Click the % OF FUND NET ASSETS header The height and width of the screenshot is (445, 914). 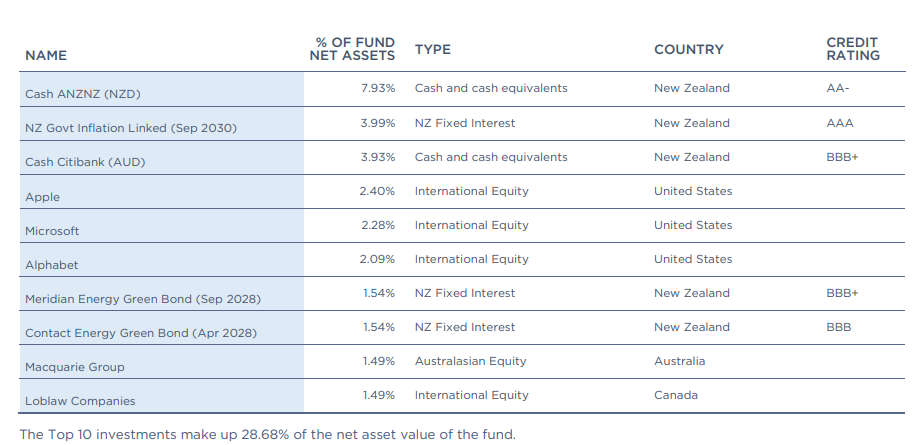pos(352,49)
